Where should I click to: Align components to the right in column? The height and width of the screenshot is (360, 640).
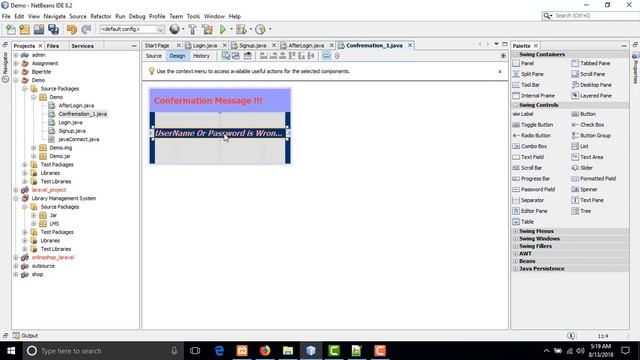273,56
